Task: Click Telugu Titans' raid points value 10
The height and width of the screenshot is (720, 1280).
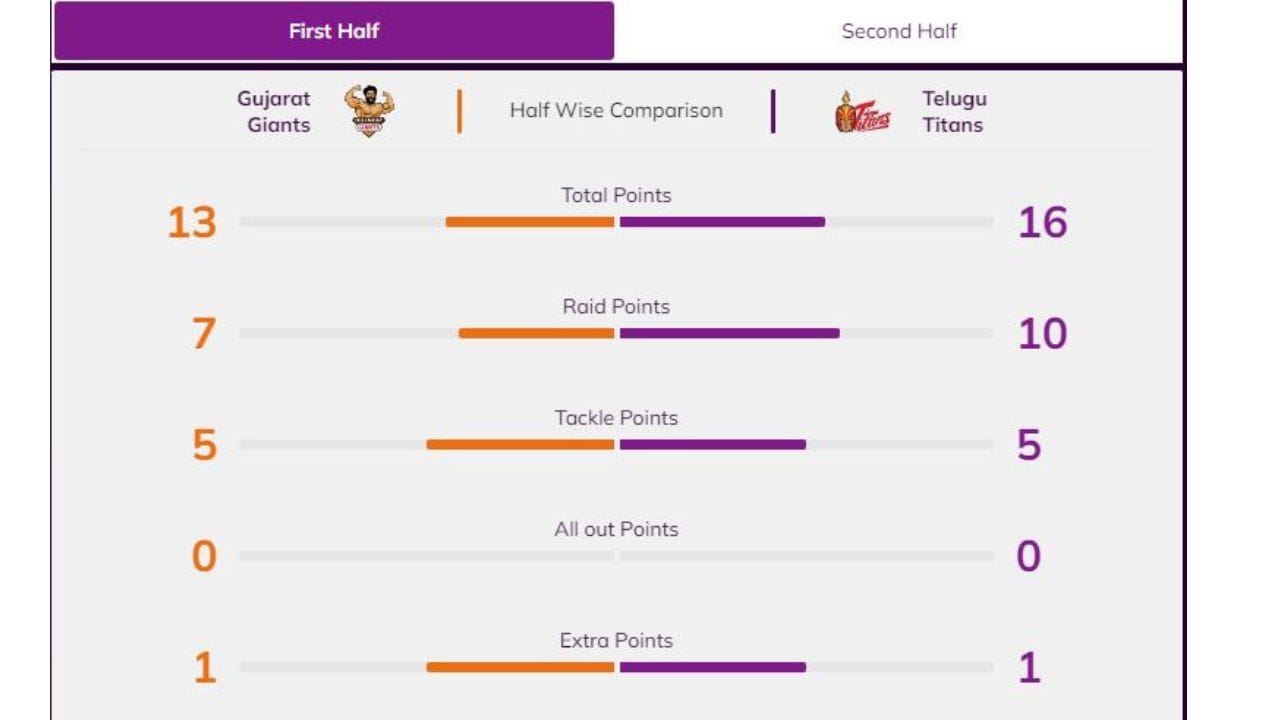Action: (x=1042, y=334)
